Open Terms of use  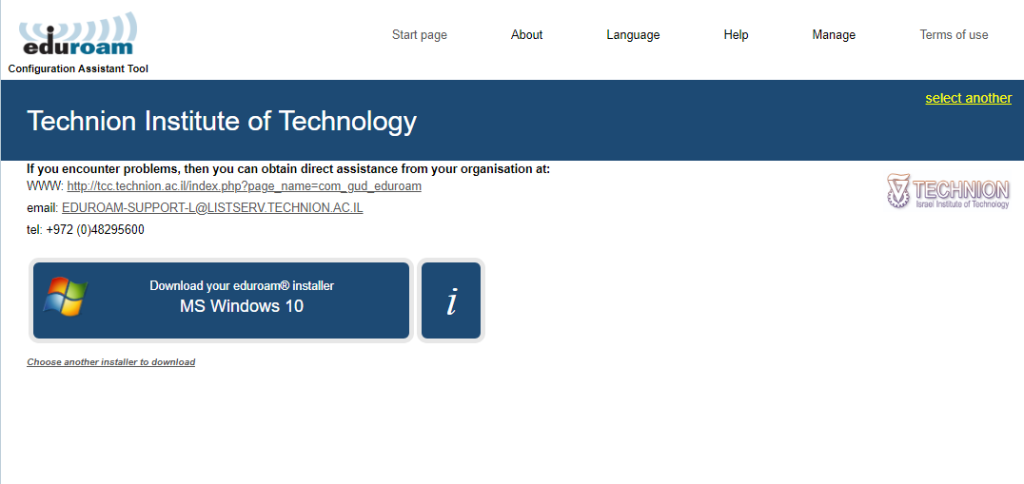(953, 35)
